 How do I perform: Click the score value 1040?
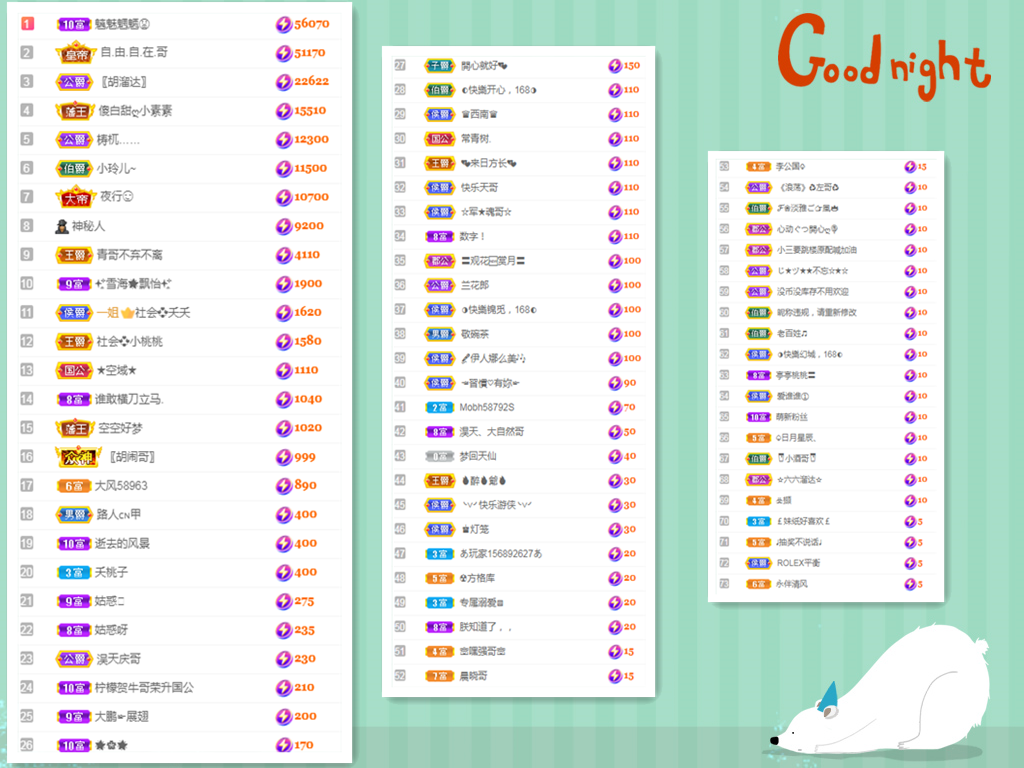tap(308, 399)
